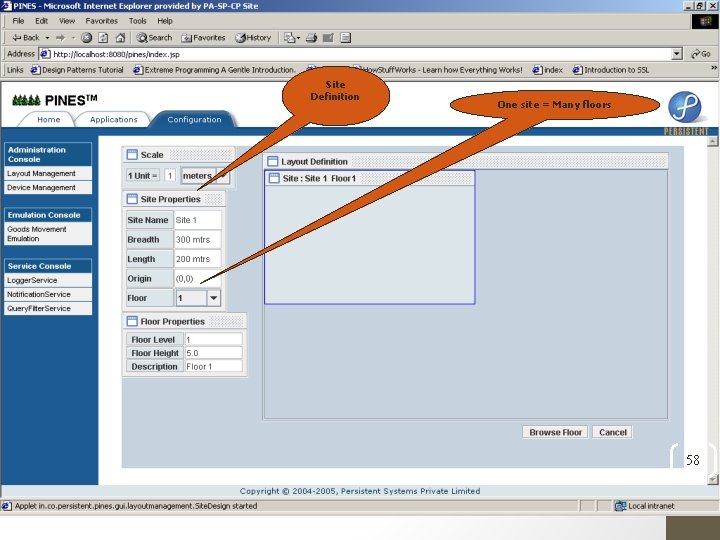Click the Layout Definition panel icon
The image size is (720, 540).
pos(272,161)
